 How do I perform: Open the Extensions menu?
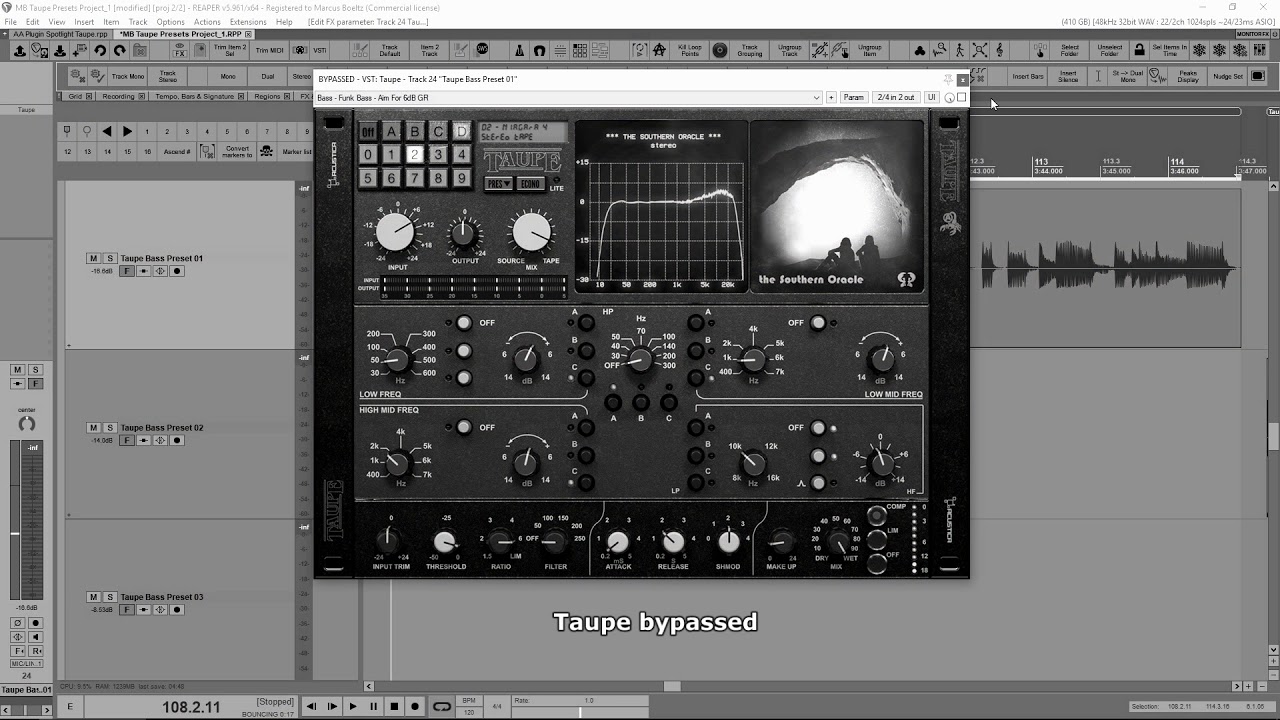click(248, 21)
